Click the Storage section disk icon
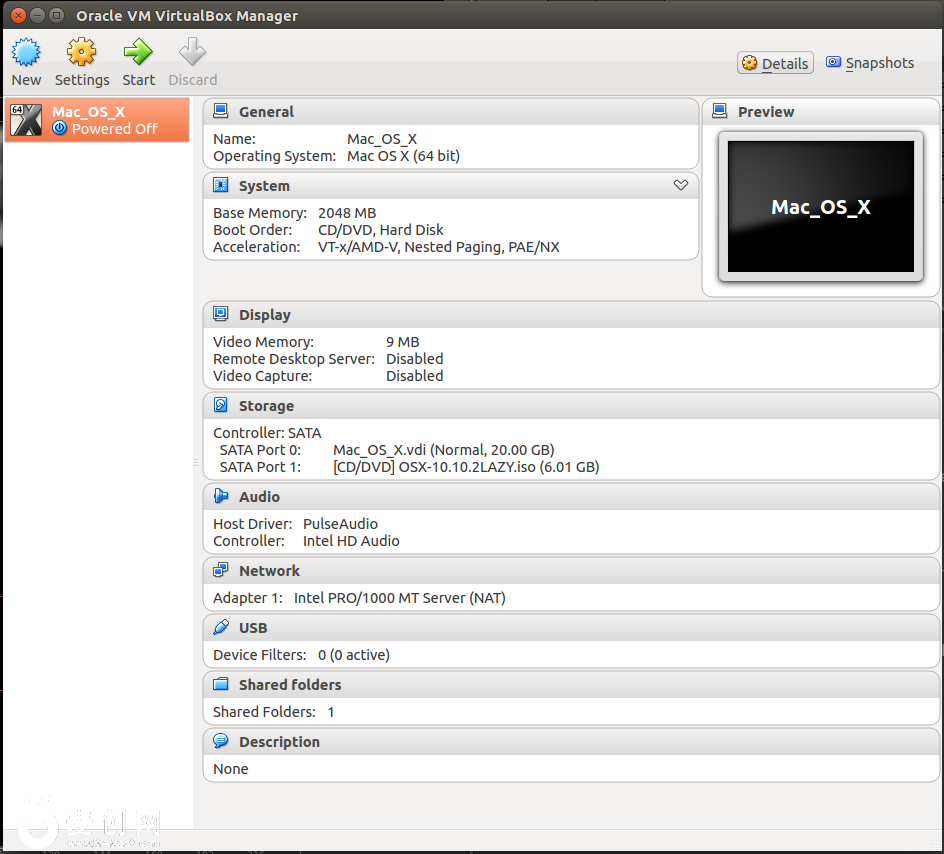This screenshot has width=944, height=854. tap(221, 406)
